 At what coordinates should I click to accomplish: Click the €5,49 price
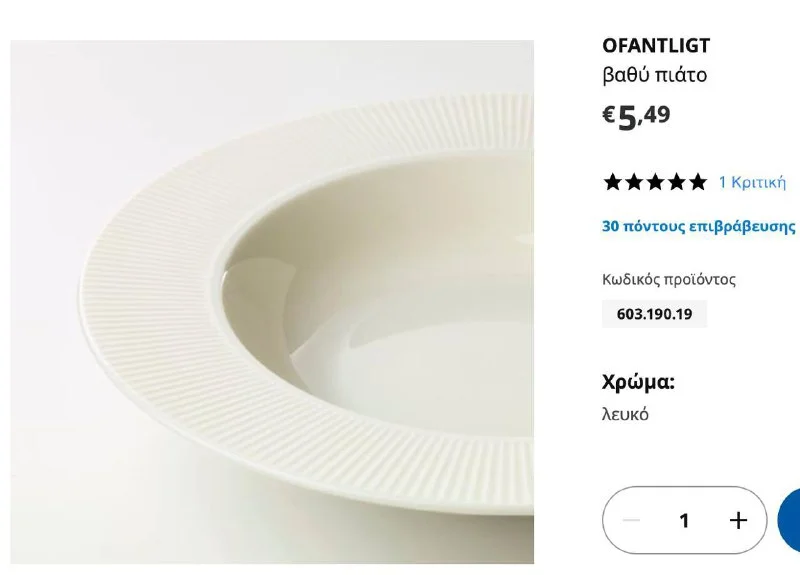click(636, 116)
